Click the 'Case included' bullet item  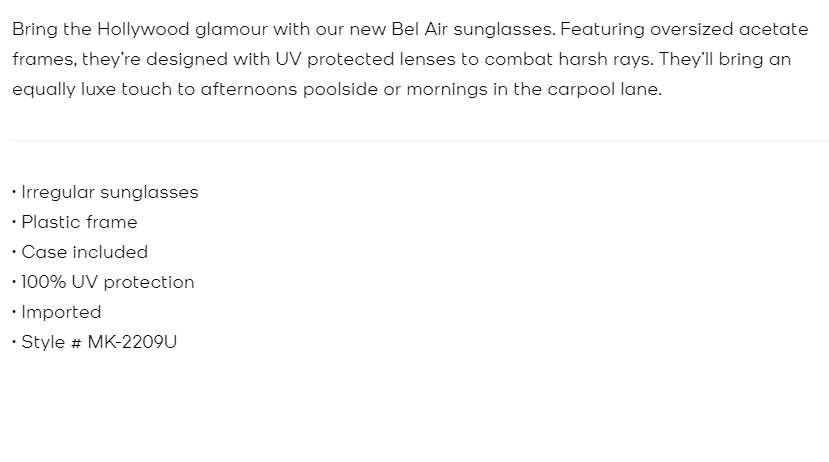tap(84, 252)
